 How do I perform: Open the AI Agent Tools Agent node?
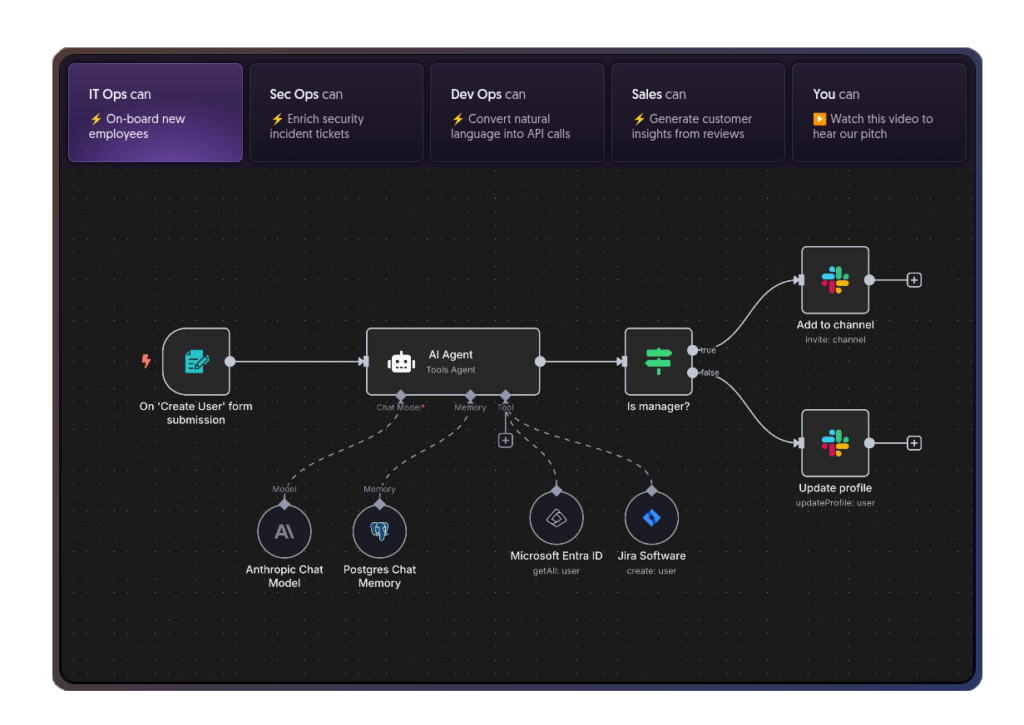point(452,362)
